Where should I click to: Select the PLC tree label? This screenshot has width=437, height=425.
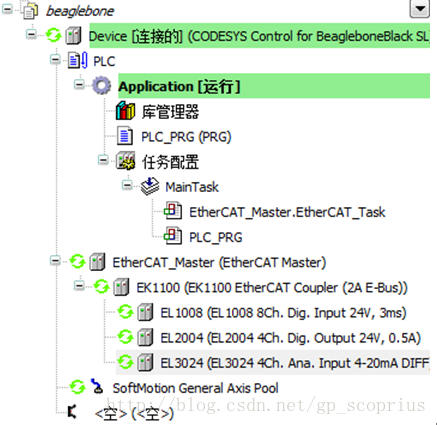(104, 61)
